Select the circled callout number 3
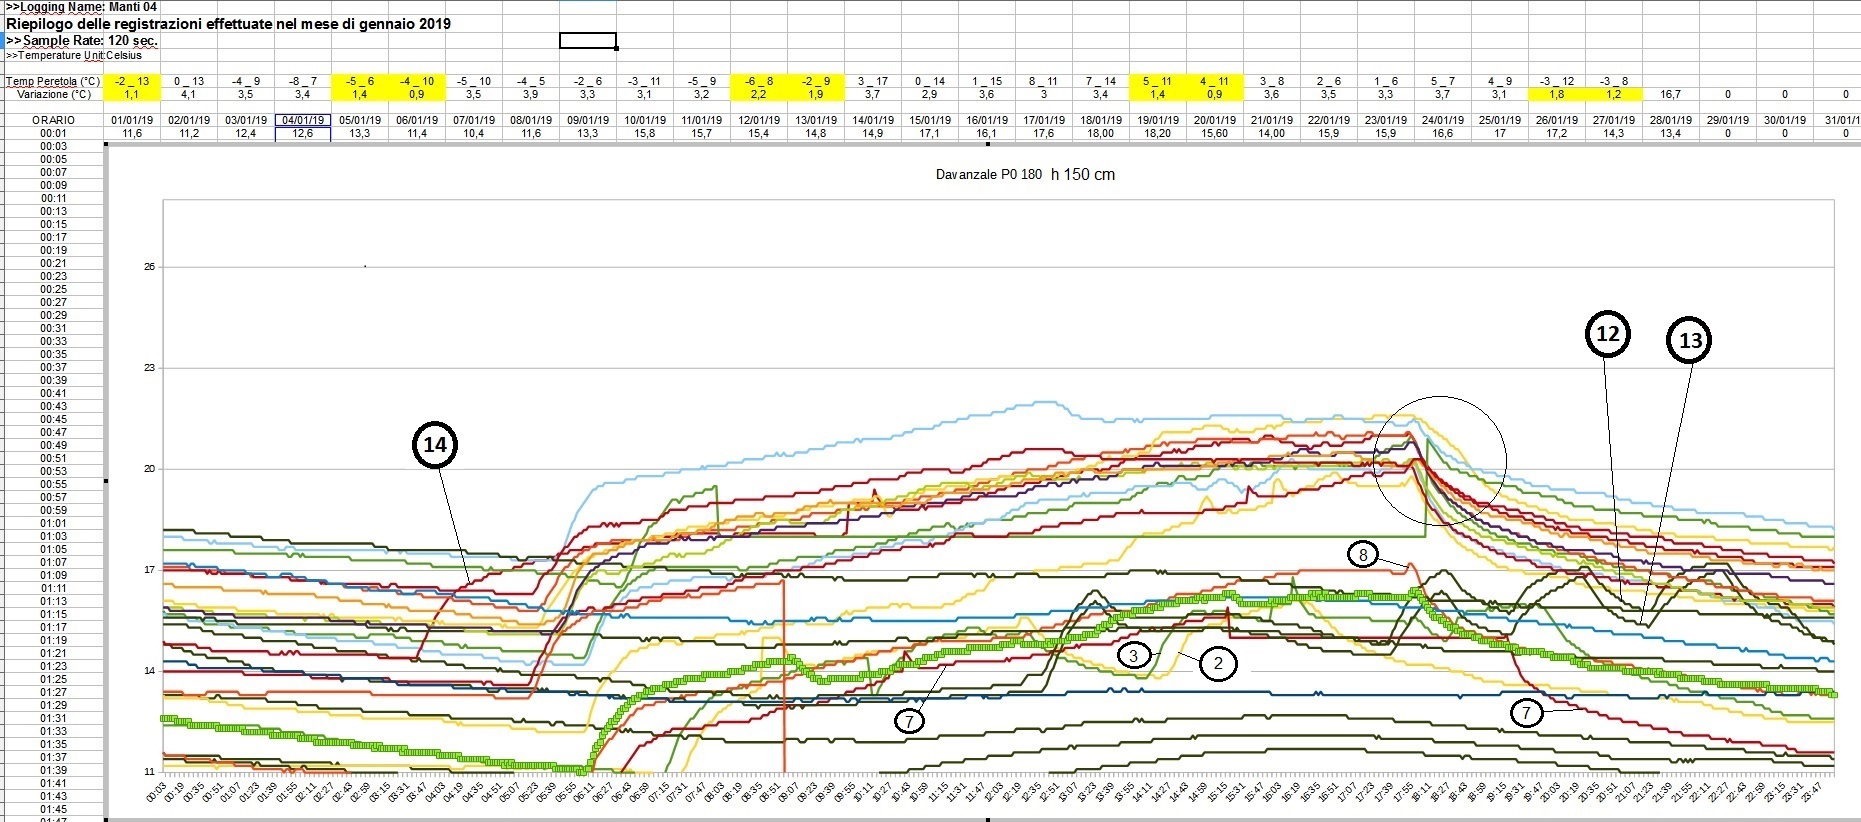Viewport: 1861px width, 822px height. (1133, 656)
